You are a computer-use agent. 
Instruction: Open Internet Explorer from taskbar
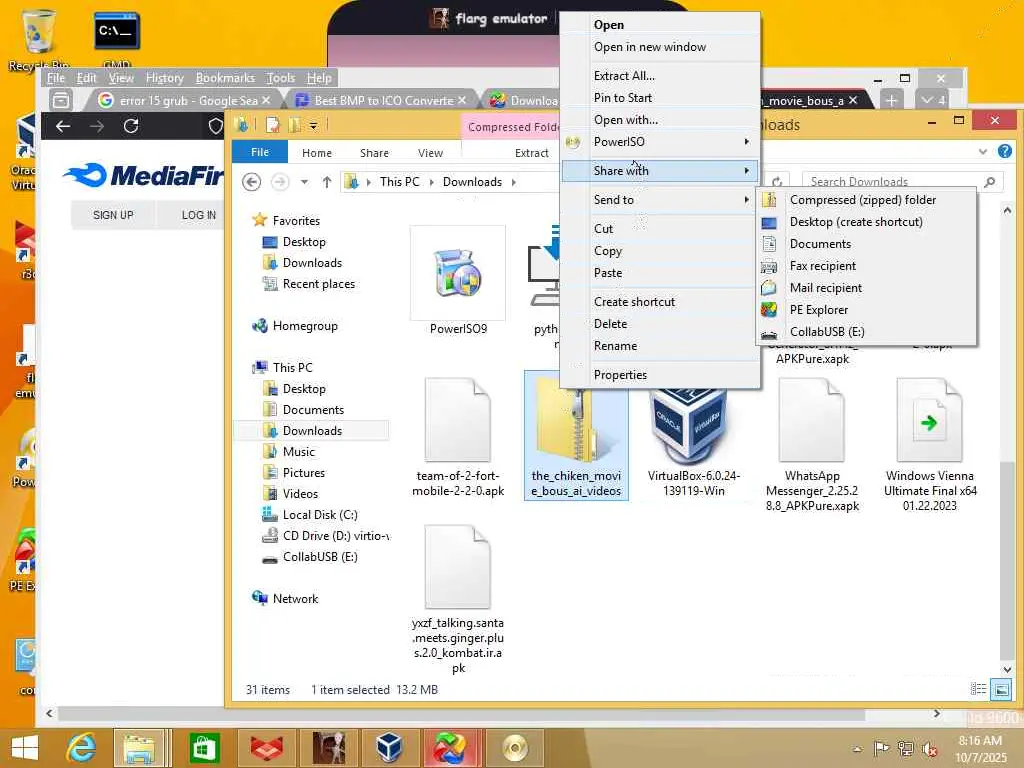pyautogui.click(x=82, y=747)
